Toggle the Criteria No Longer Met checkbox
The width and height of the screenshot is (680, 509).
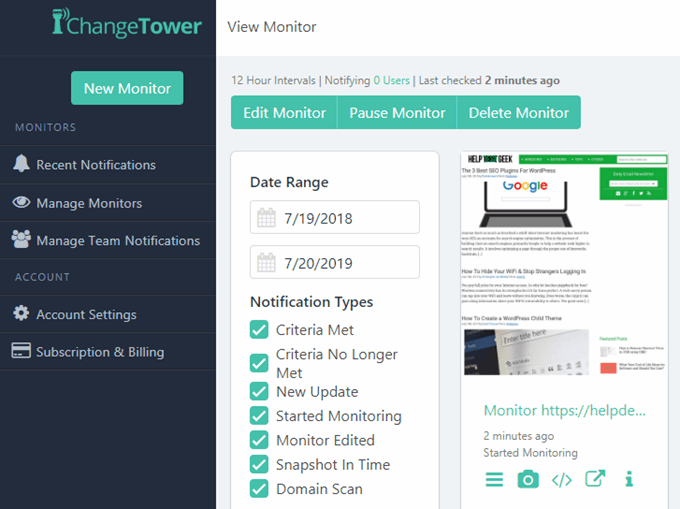pos(259,363)
